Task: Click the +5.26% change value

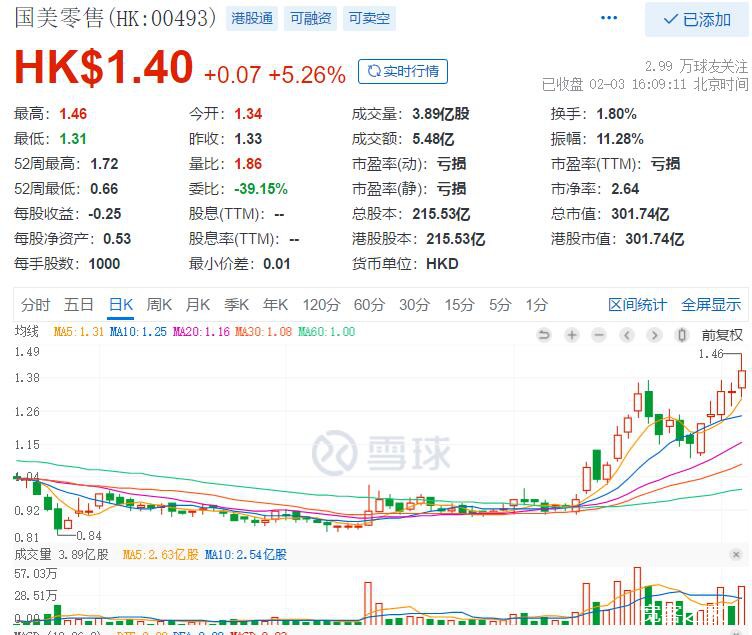Action: (307, 75)
